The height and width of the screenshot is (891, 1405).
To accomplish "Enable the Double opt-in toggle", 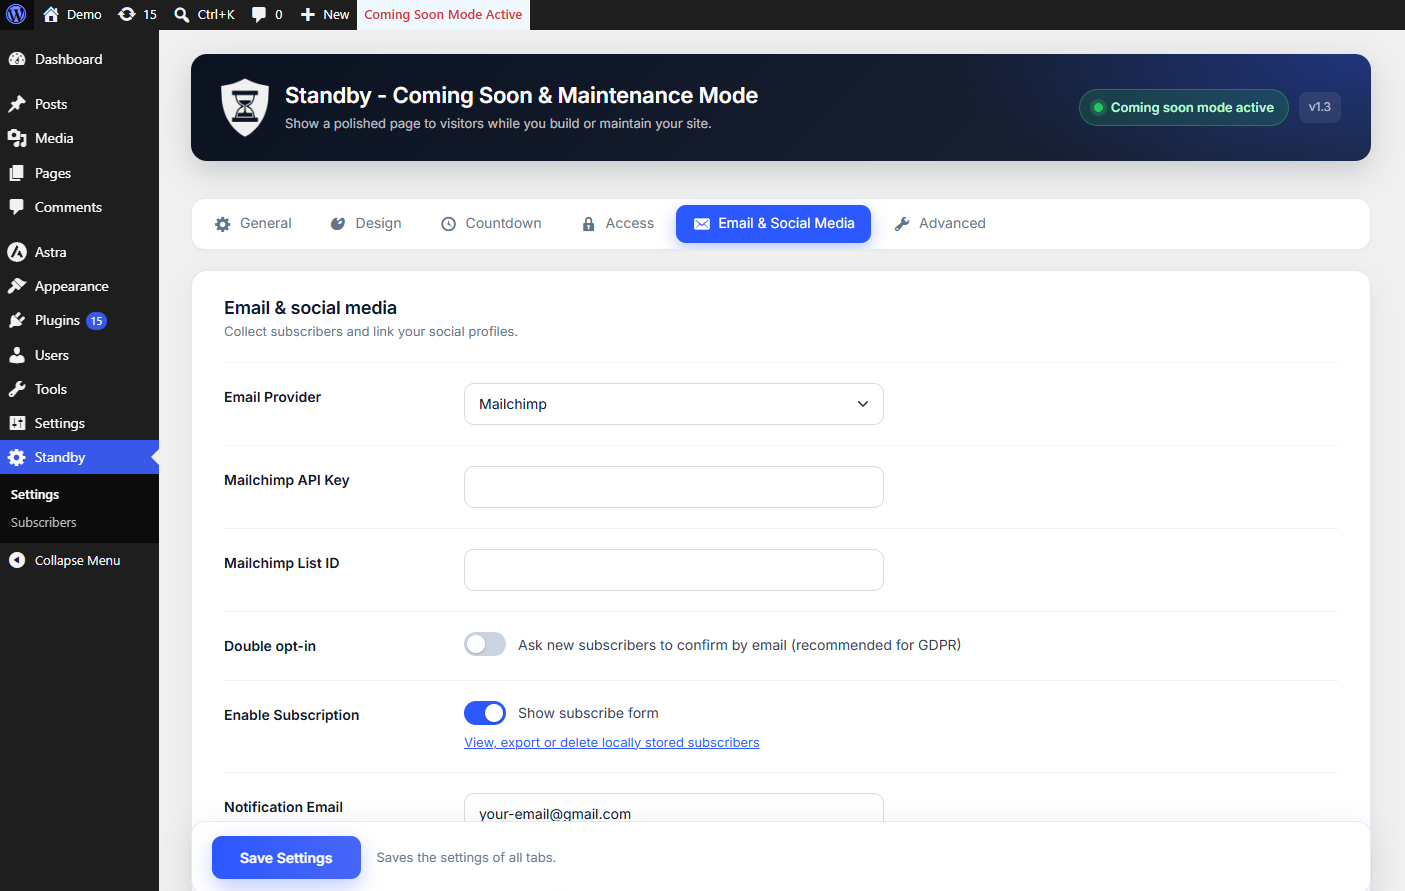I will tap(485, 644).
